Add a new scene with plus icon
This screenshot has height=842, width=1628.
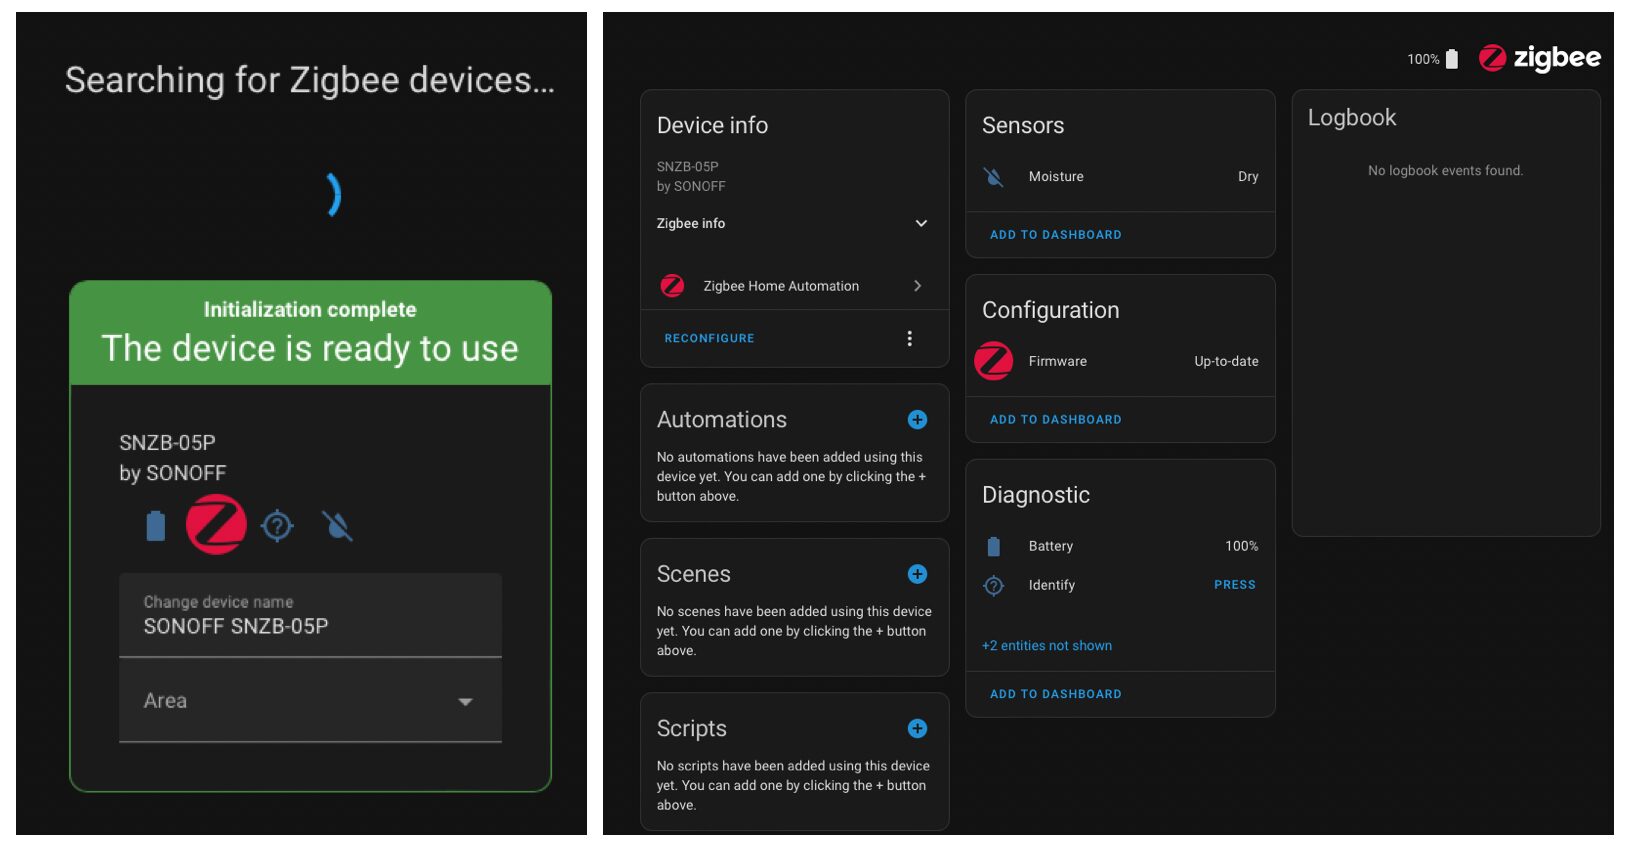coord(917,574)
